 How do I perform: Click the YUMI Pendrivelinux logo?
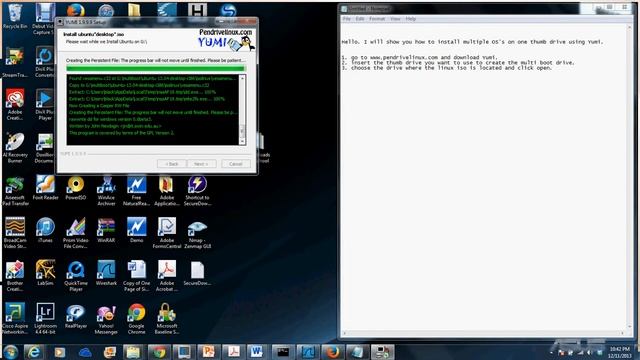click(x=227, y=39)
